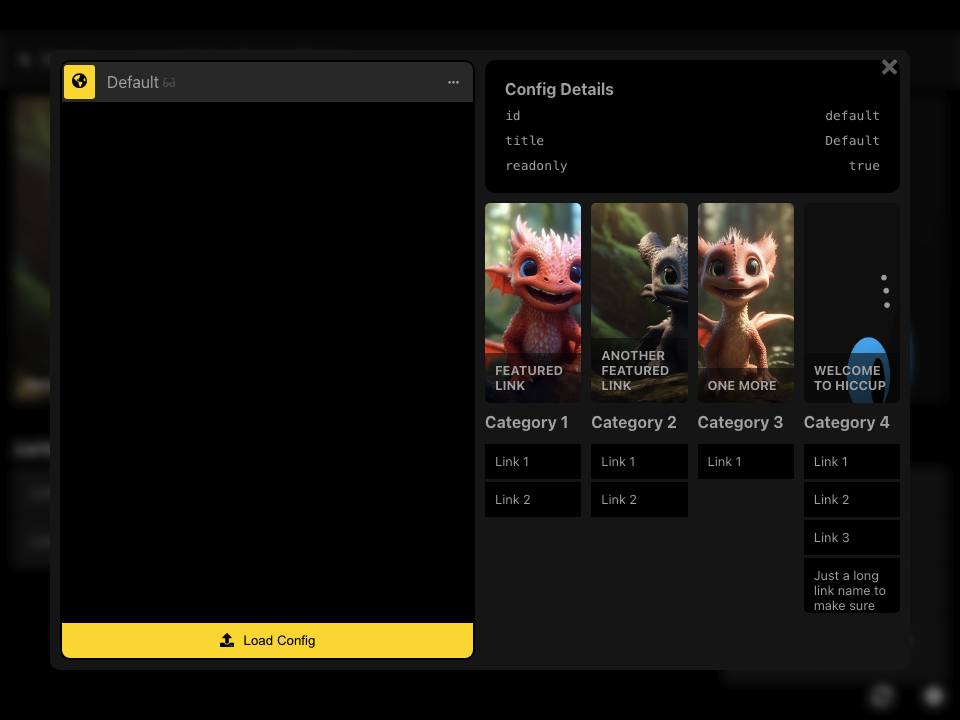Open the 'Just a long link name' link
Viewport: 960px width, 720px height.
[852, 586]
